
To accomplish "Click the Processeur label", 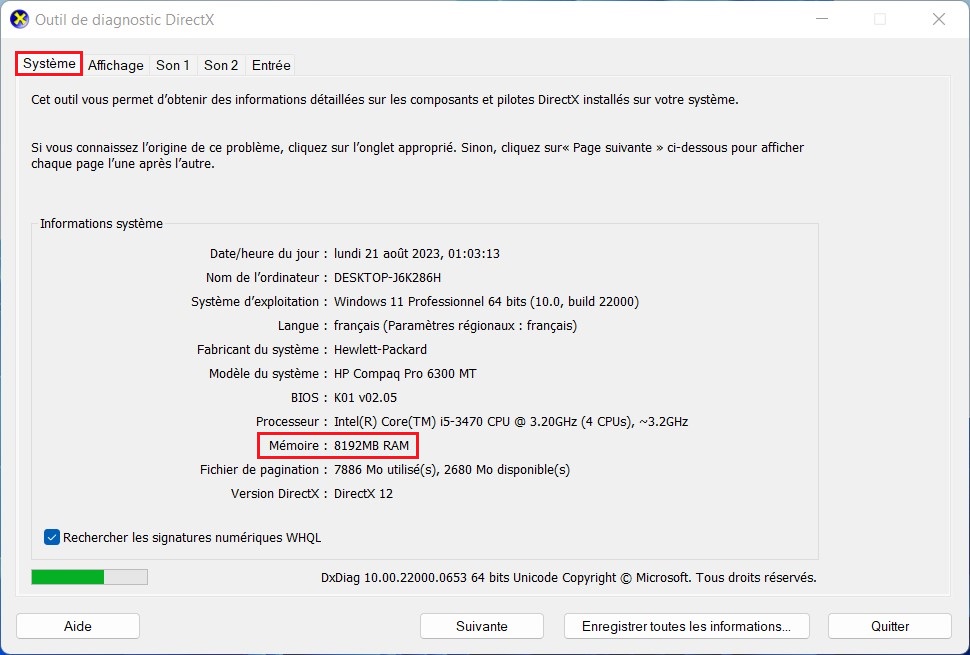I will (291, 422).
